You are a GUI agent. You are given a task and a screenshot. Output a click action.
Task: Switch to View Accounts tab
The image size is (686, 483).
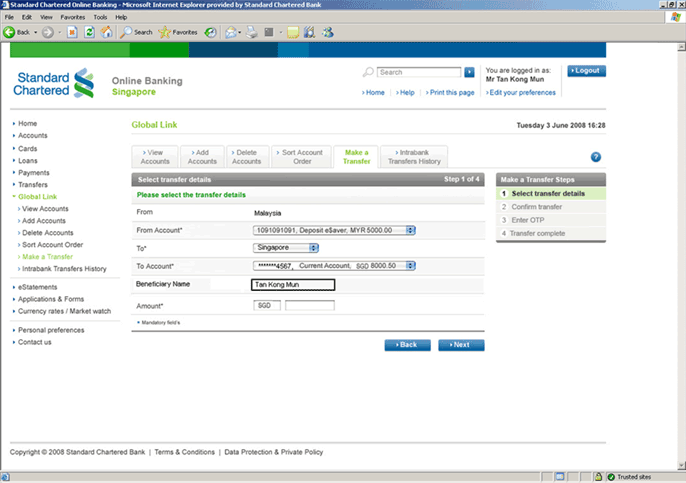click(x=155, y=157)
